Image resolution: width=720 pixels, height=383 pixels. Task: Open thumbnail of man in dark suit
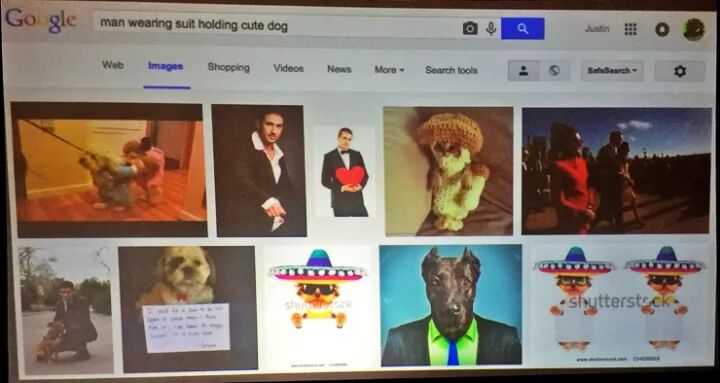tap(259, 171)
